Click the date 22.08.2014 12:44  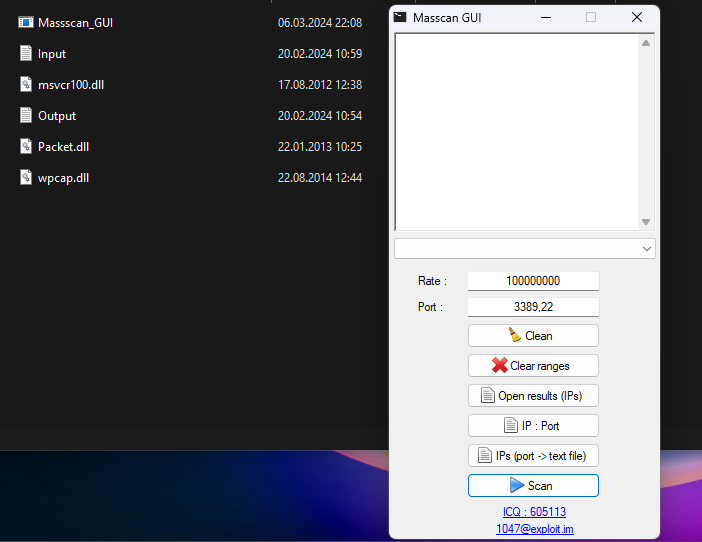coord(320,178)
